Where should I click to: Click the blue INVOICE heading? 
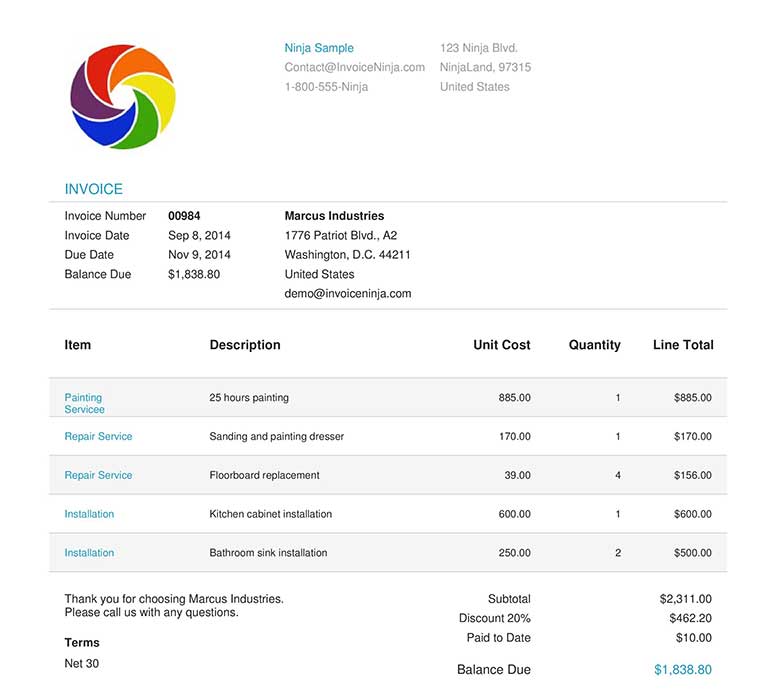(94, 189)
